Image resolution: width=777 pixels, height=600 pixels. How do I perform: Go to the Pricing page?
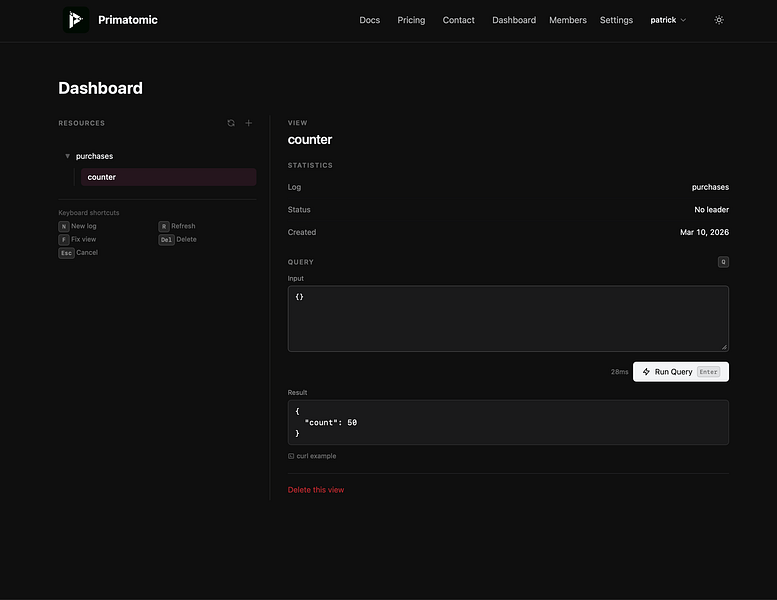pyautogui.click(x=411, y=20)
